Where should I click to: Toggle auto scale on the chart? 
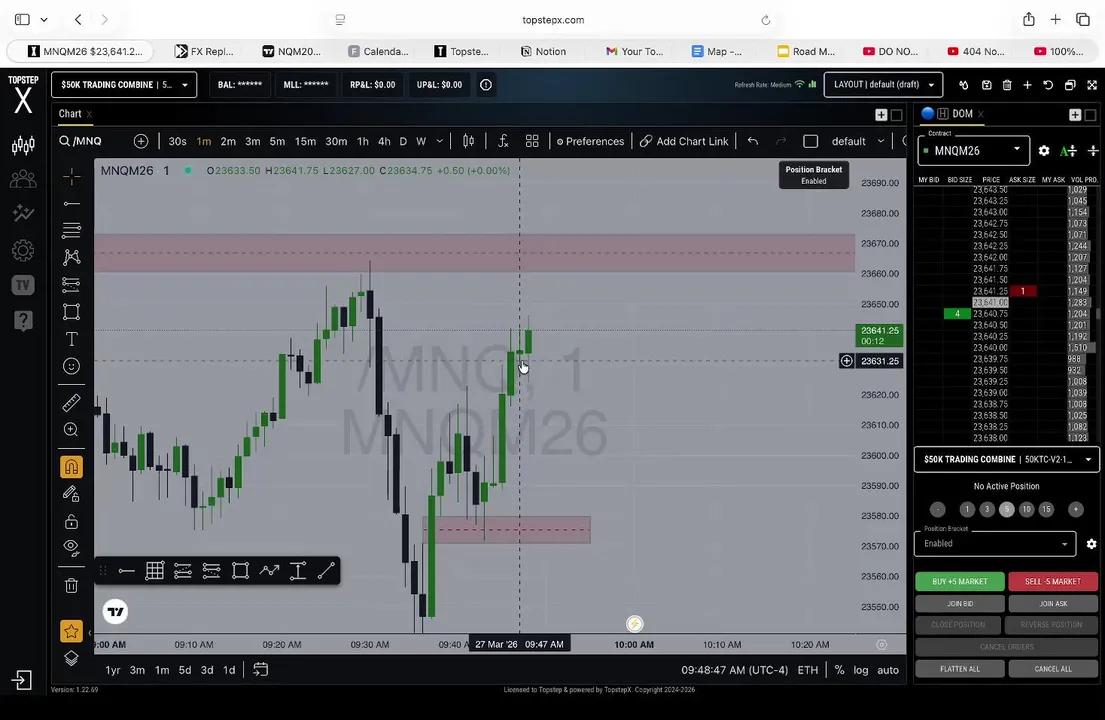(x=888, y=670)
